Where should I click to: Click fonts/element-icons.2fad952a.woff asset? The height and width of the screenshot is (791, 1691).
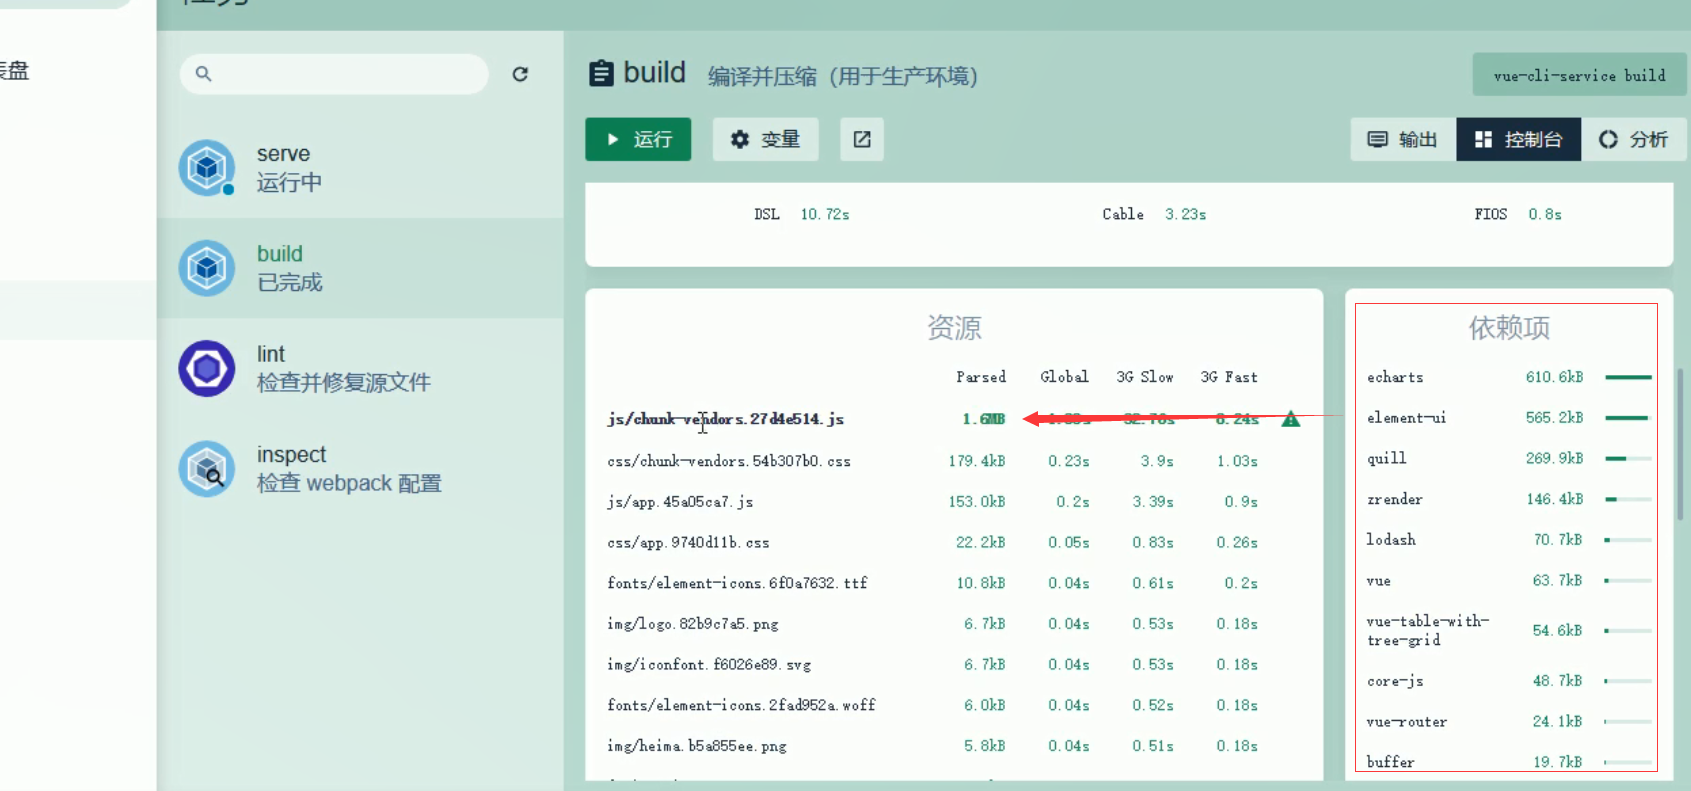(x=741, y=705)
